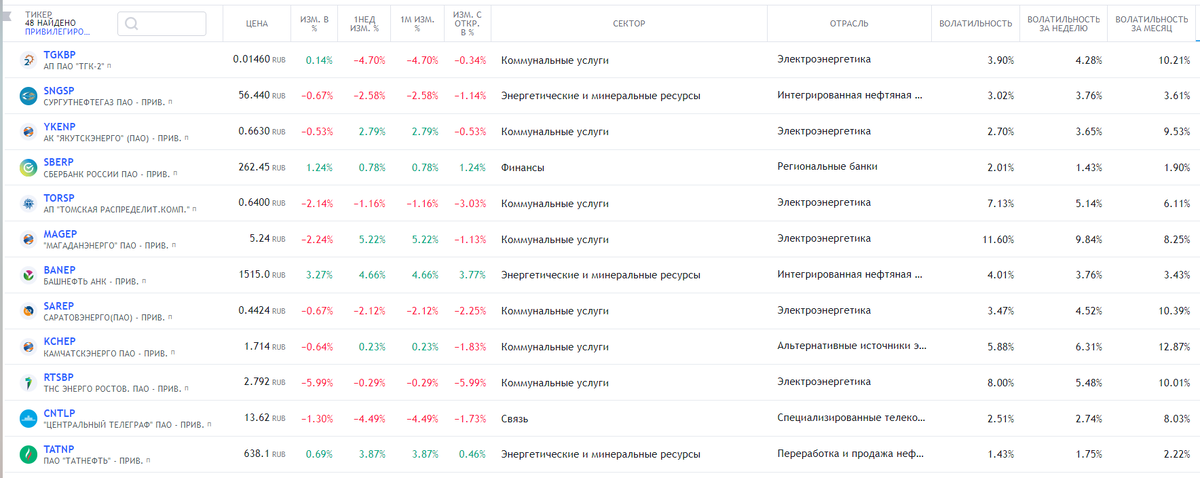
Task: Focus the ticker search field
Action: coord(162,23)
